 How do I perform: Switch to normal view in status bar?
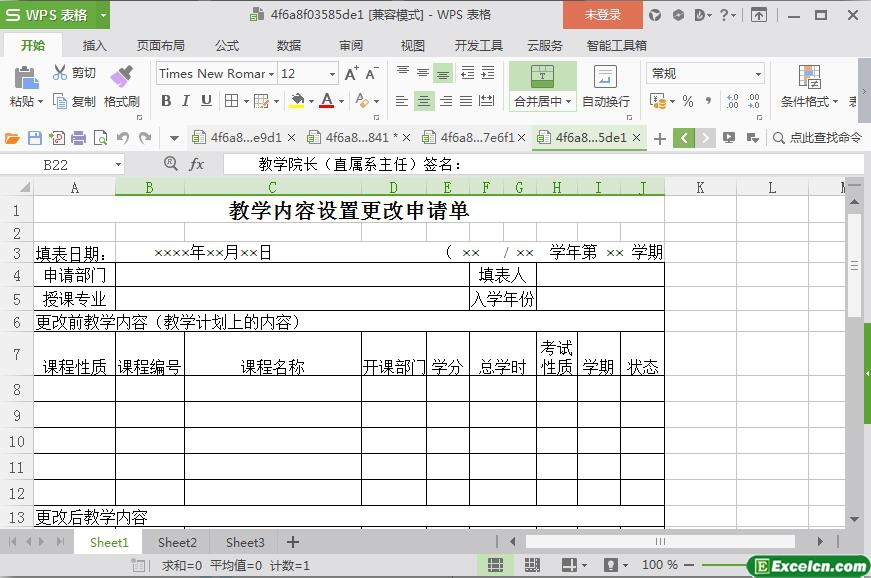click(495, 565)
